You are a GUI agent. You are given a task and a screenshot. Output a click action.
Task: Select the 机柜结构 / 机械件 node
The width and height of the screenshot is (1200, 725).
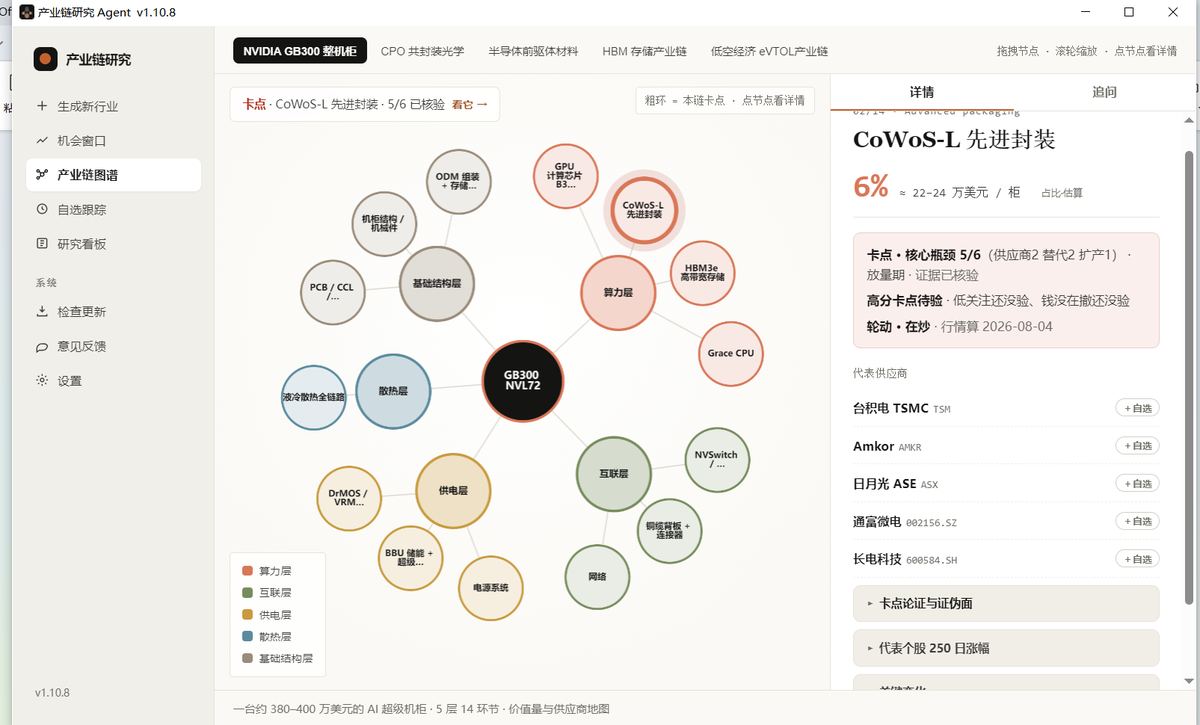point(384,223)
